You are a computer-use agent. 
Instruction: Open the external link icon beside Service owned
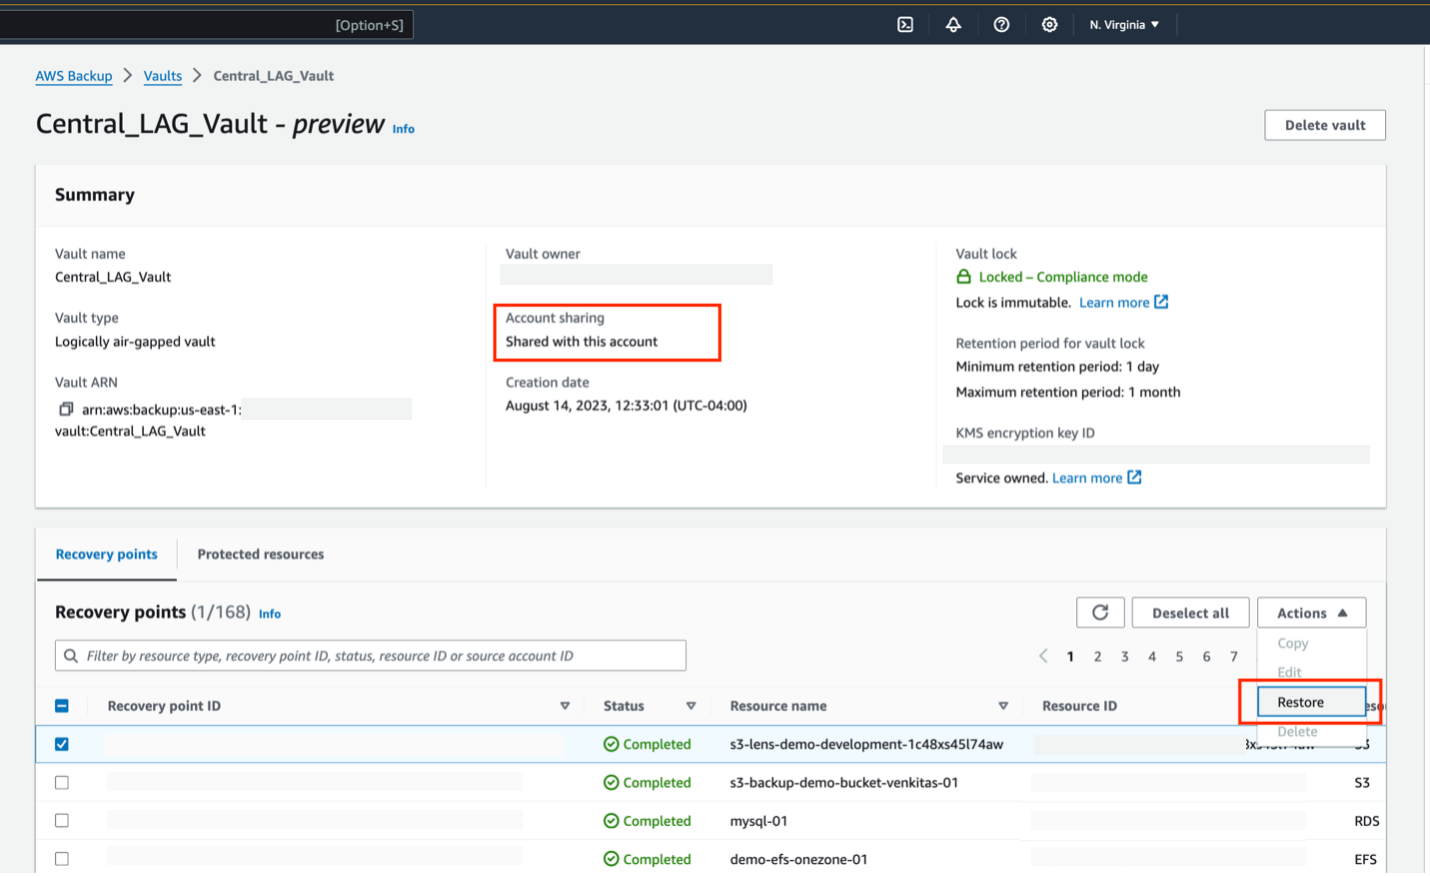[x=1134, y=478]
